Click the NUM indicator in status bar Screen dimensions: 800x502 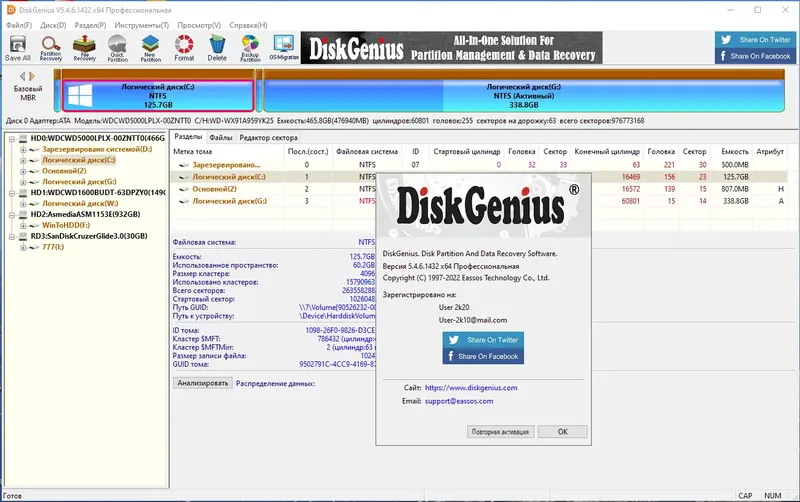(x=772, y=495)
